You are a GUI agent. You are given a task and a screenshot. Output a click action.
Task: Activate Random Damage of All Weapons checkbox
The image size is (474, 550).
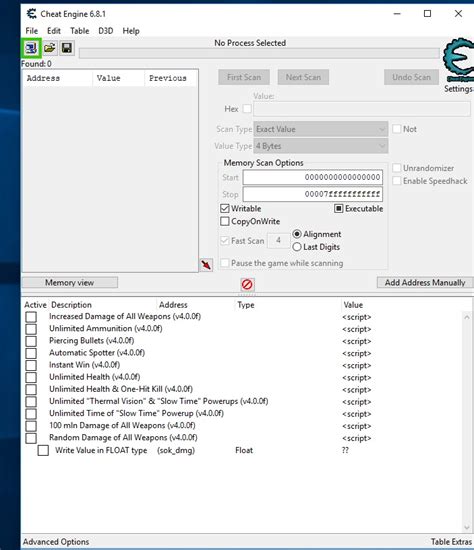31,438
